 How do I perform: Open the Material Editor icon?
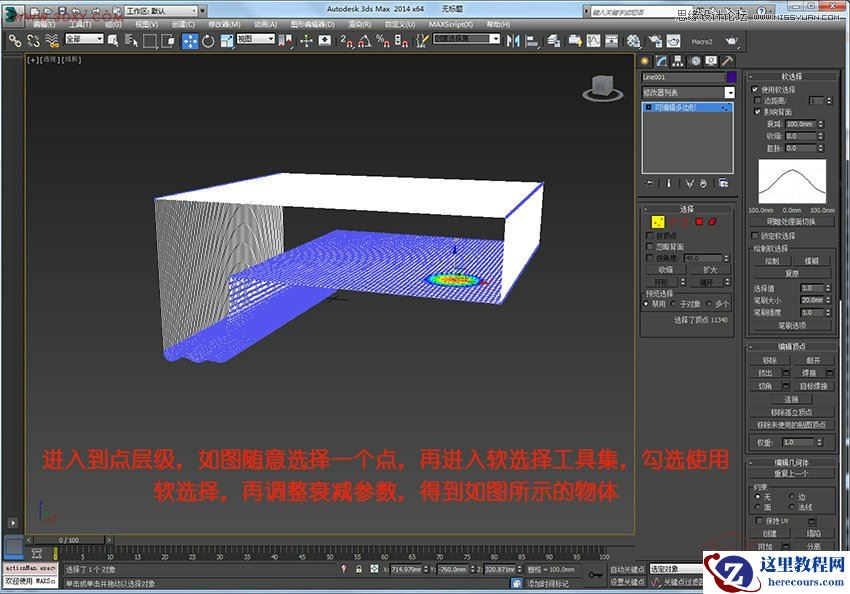pos(633,43)
